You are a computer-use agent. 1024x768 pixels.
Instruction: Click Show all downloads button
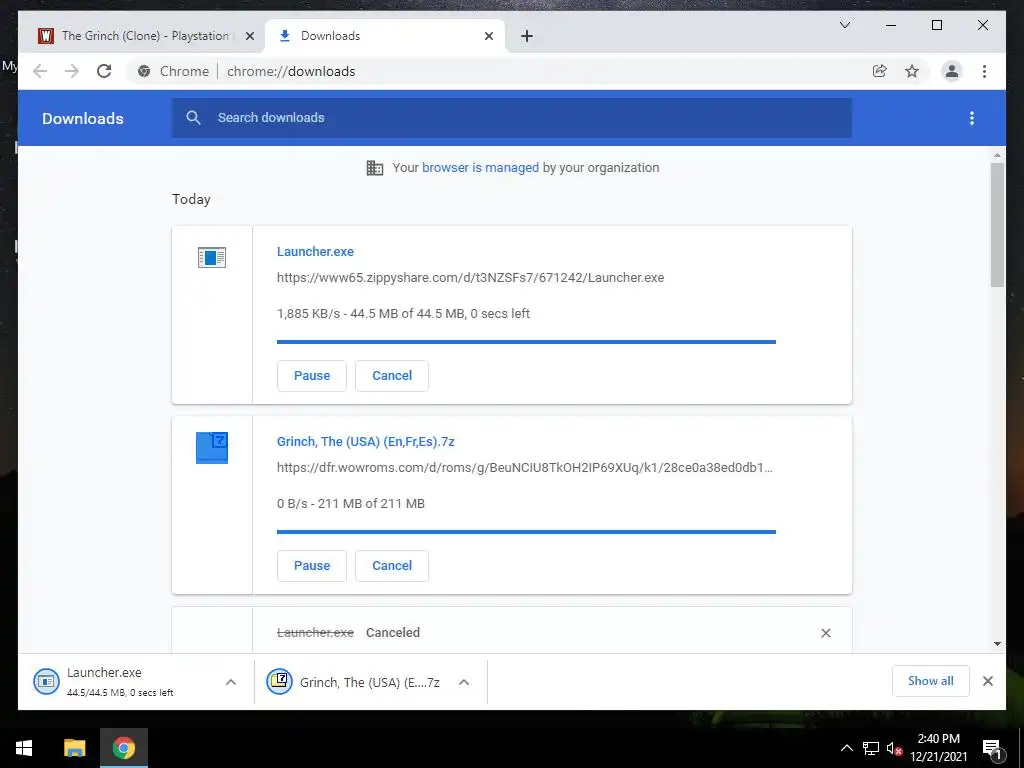pyautogui.click(x=931, y=681)
